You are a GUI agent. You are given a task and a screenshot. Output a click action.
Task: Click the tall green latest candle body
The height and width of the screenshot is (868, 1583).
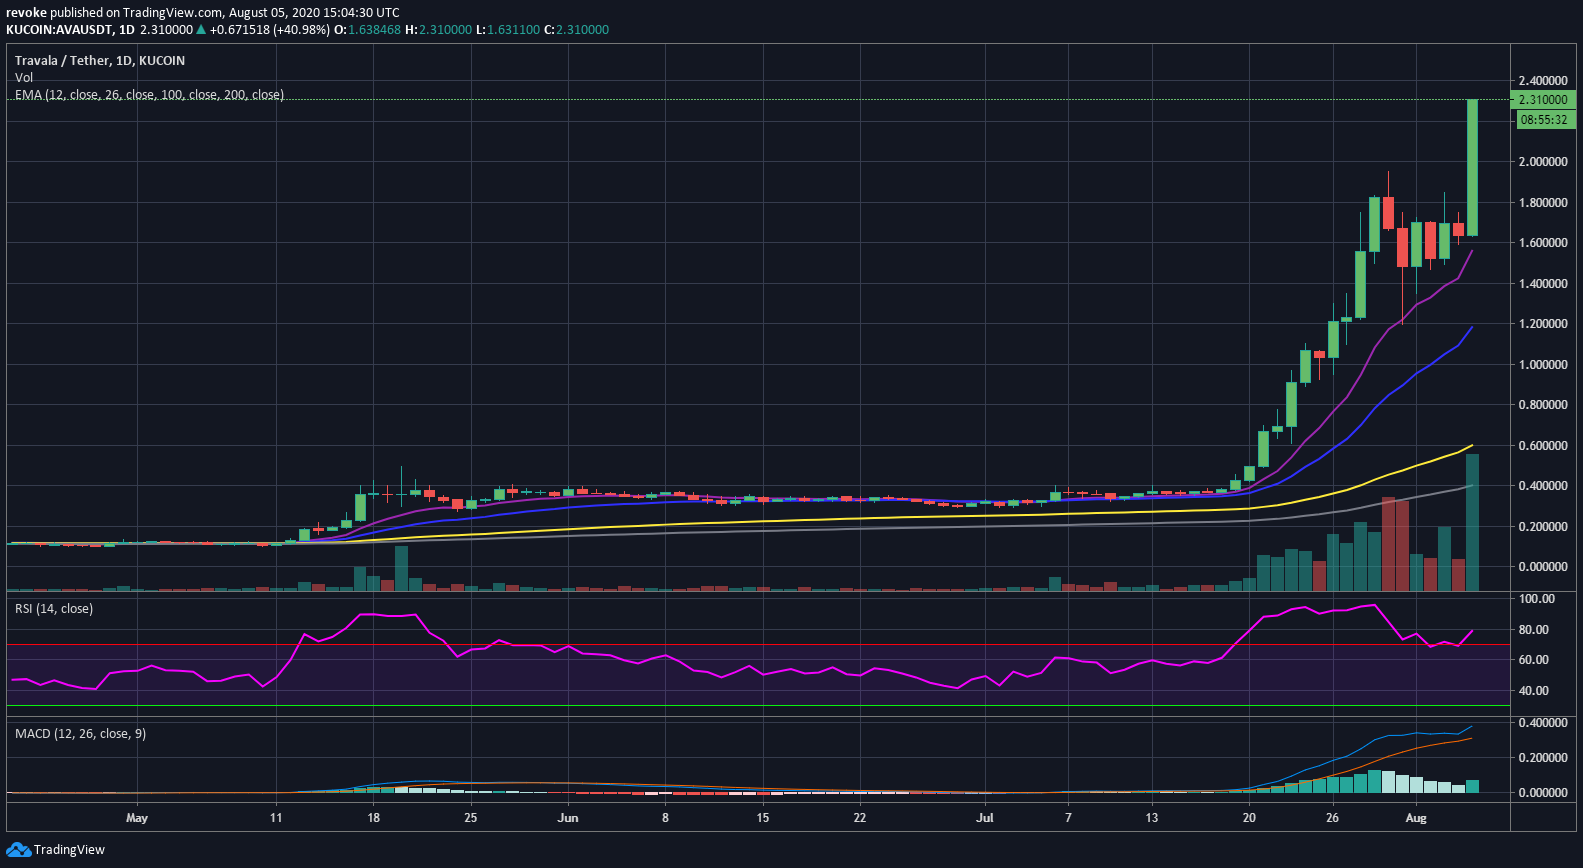(1472, 168)
